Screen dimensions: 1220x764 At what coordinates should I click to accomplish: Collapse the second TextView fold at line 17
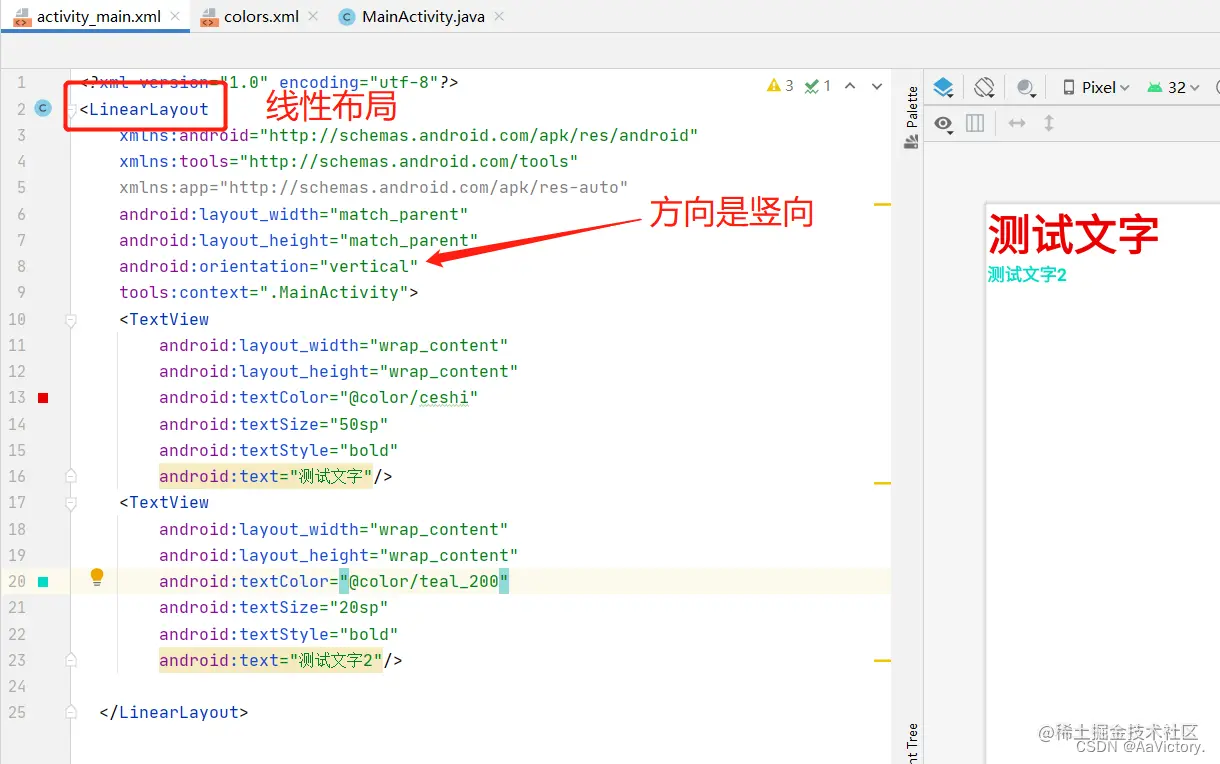point(71,503)
